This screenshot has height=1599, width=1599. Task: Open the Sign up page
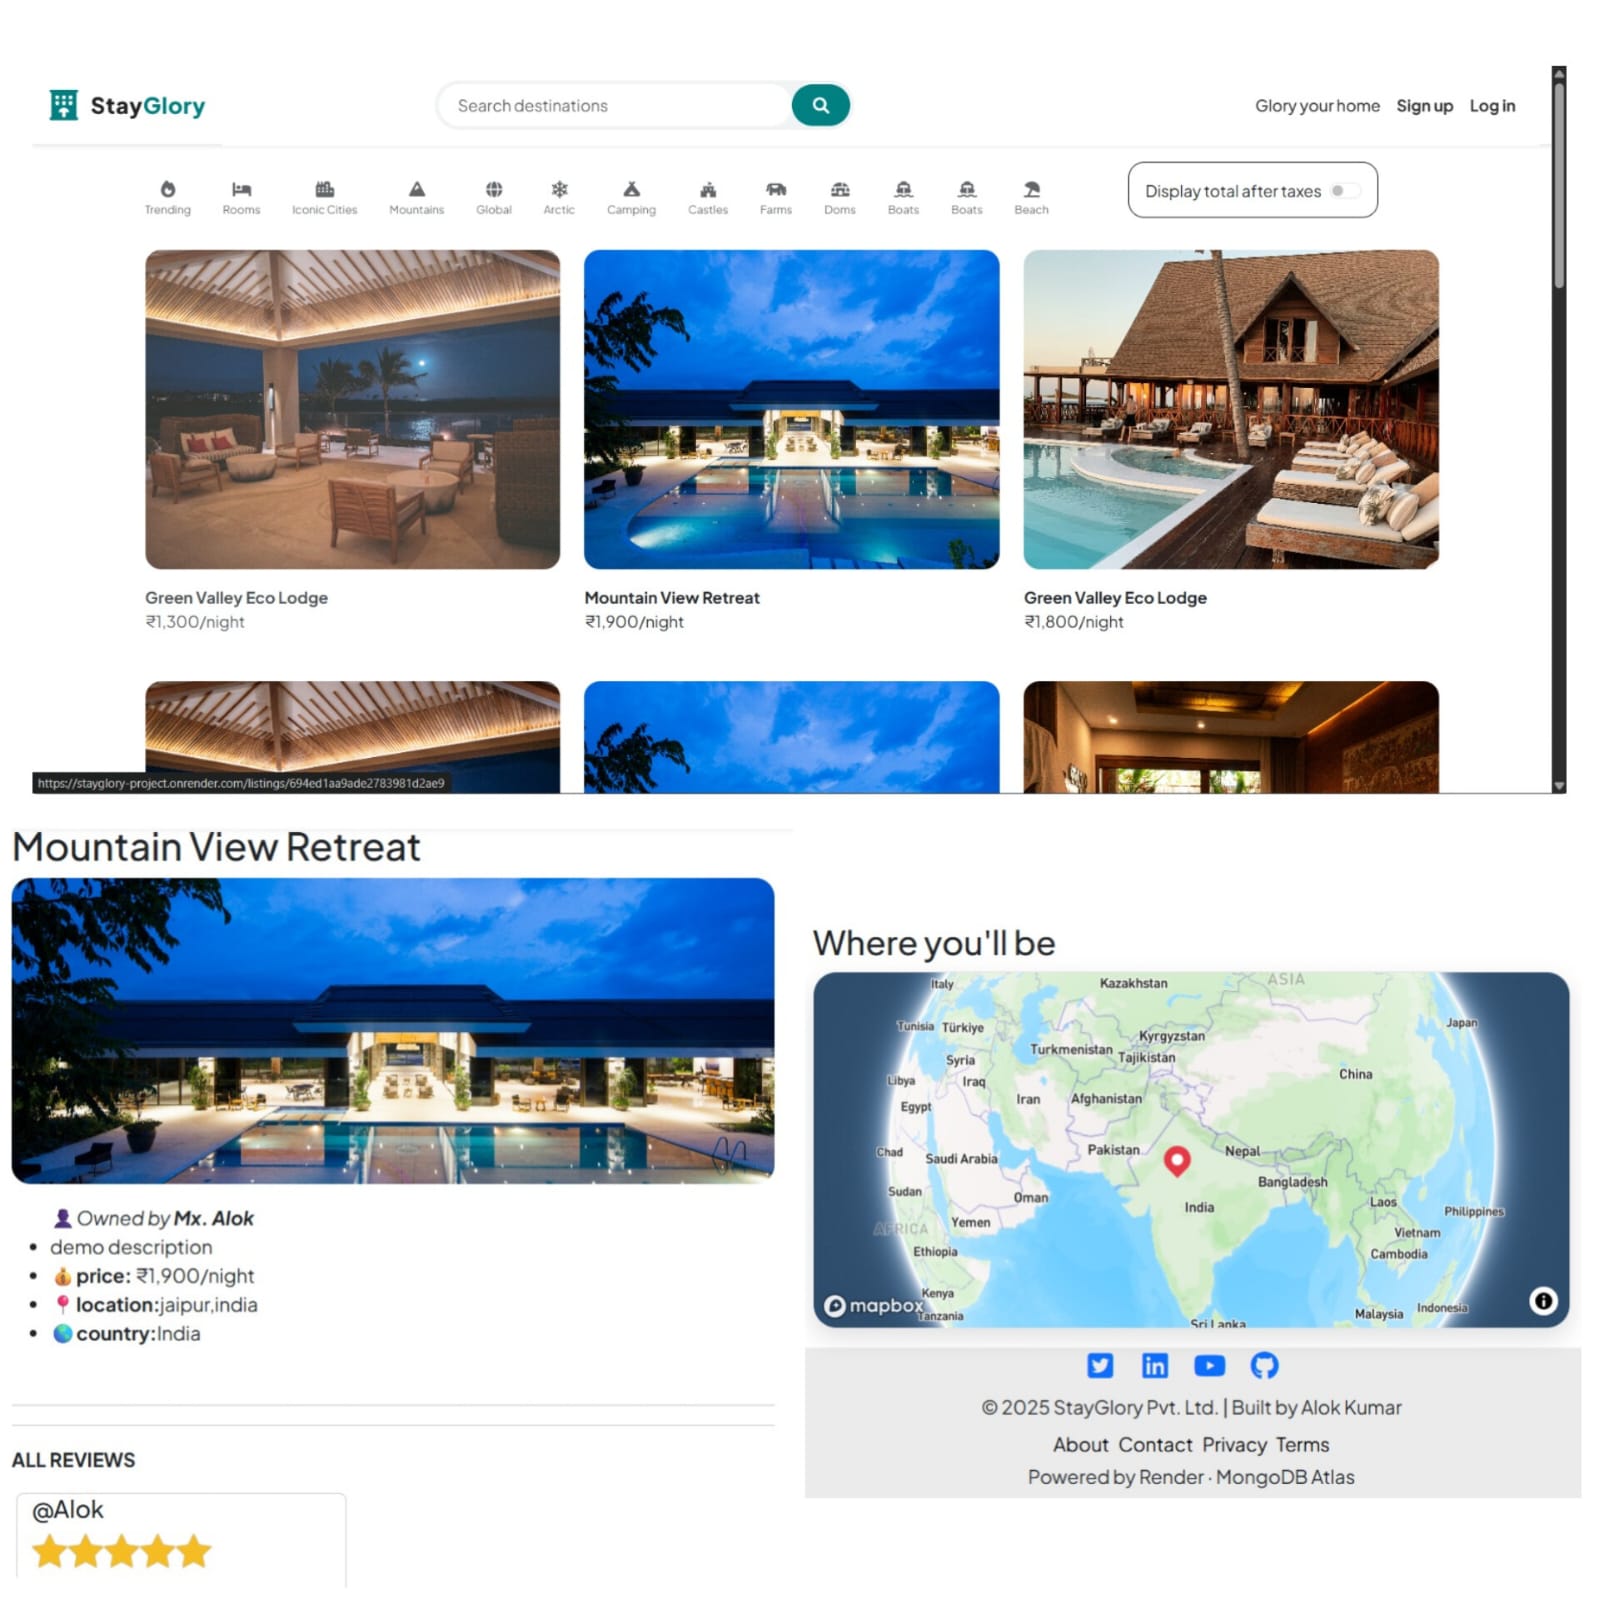point(1424,106)
